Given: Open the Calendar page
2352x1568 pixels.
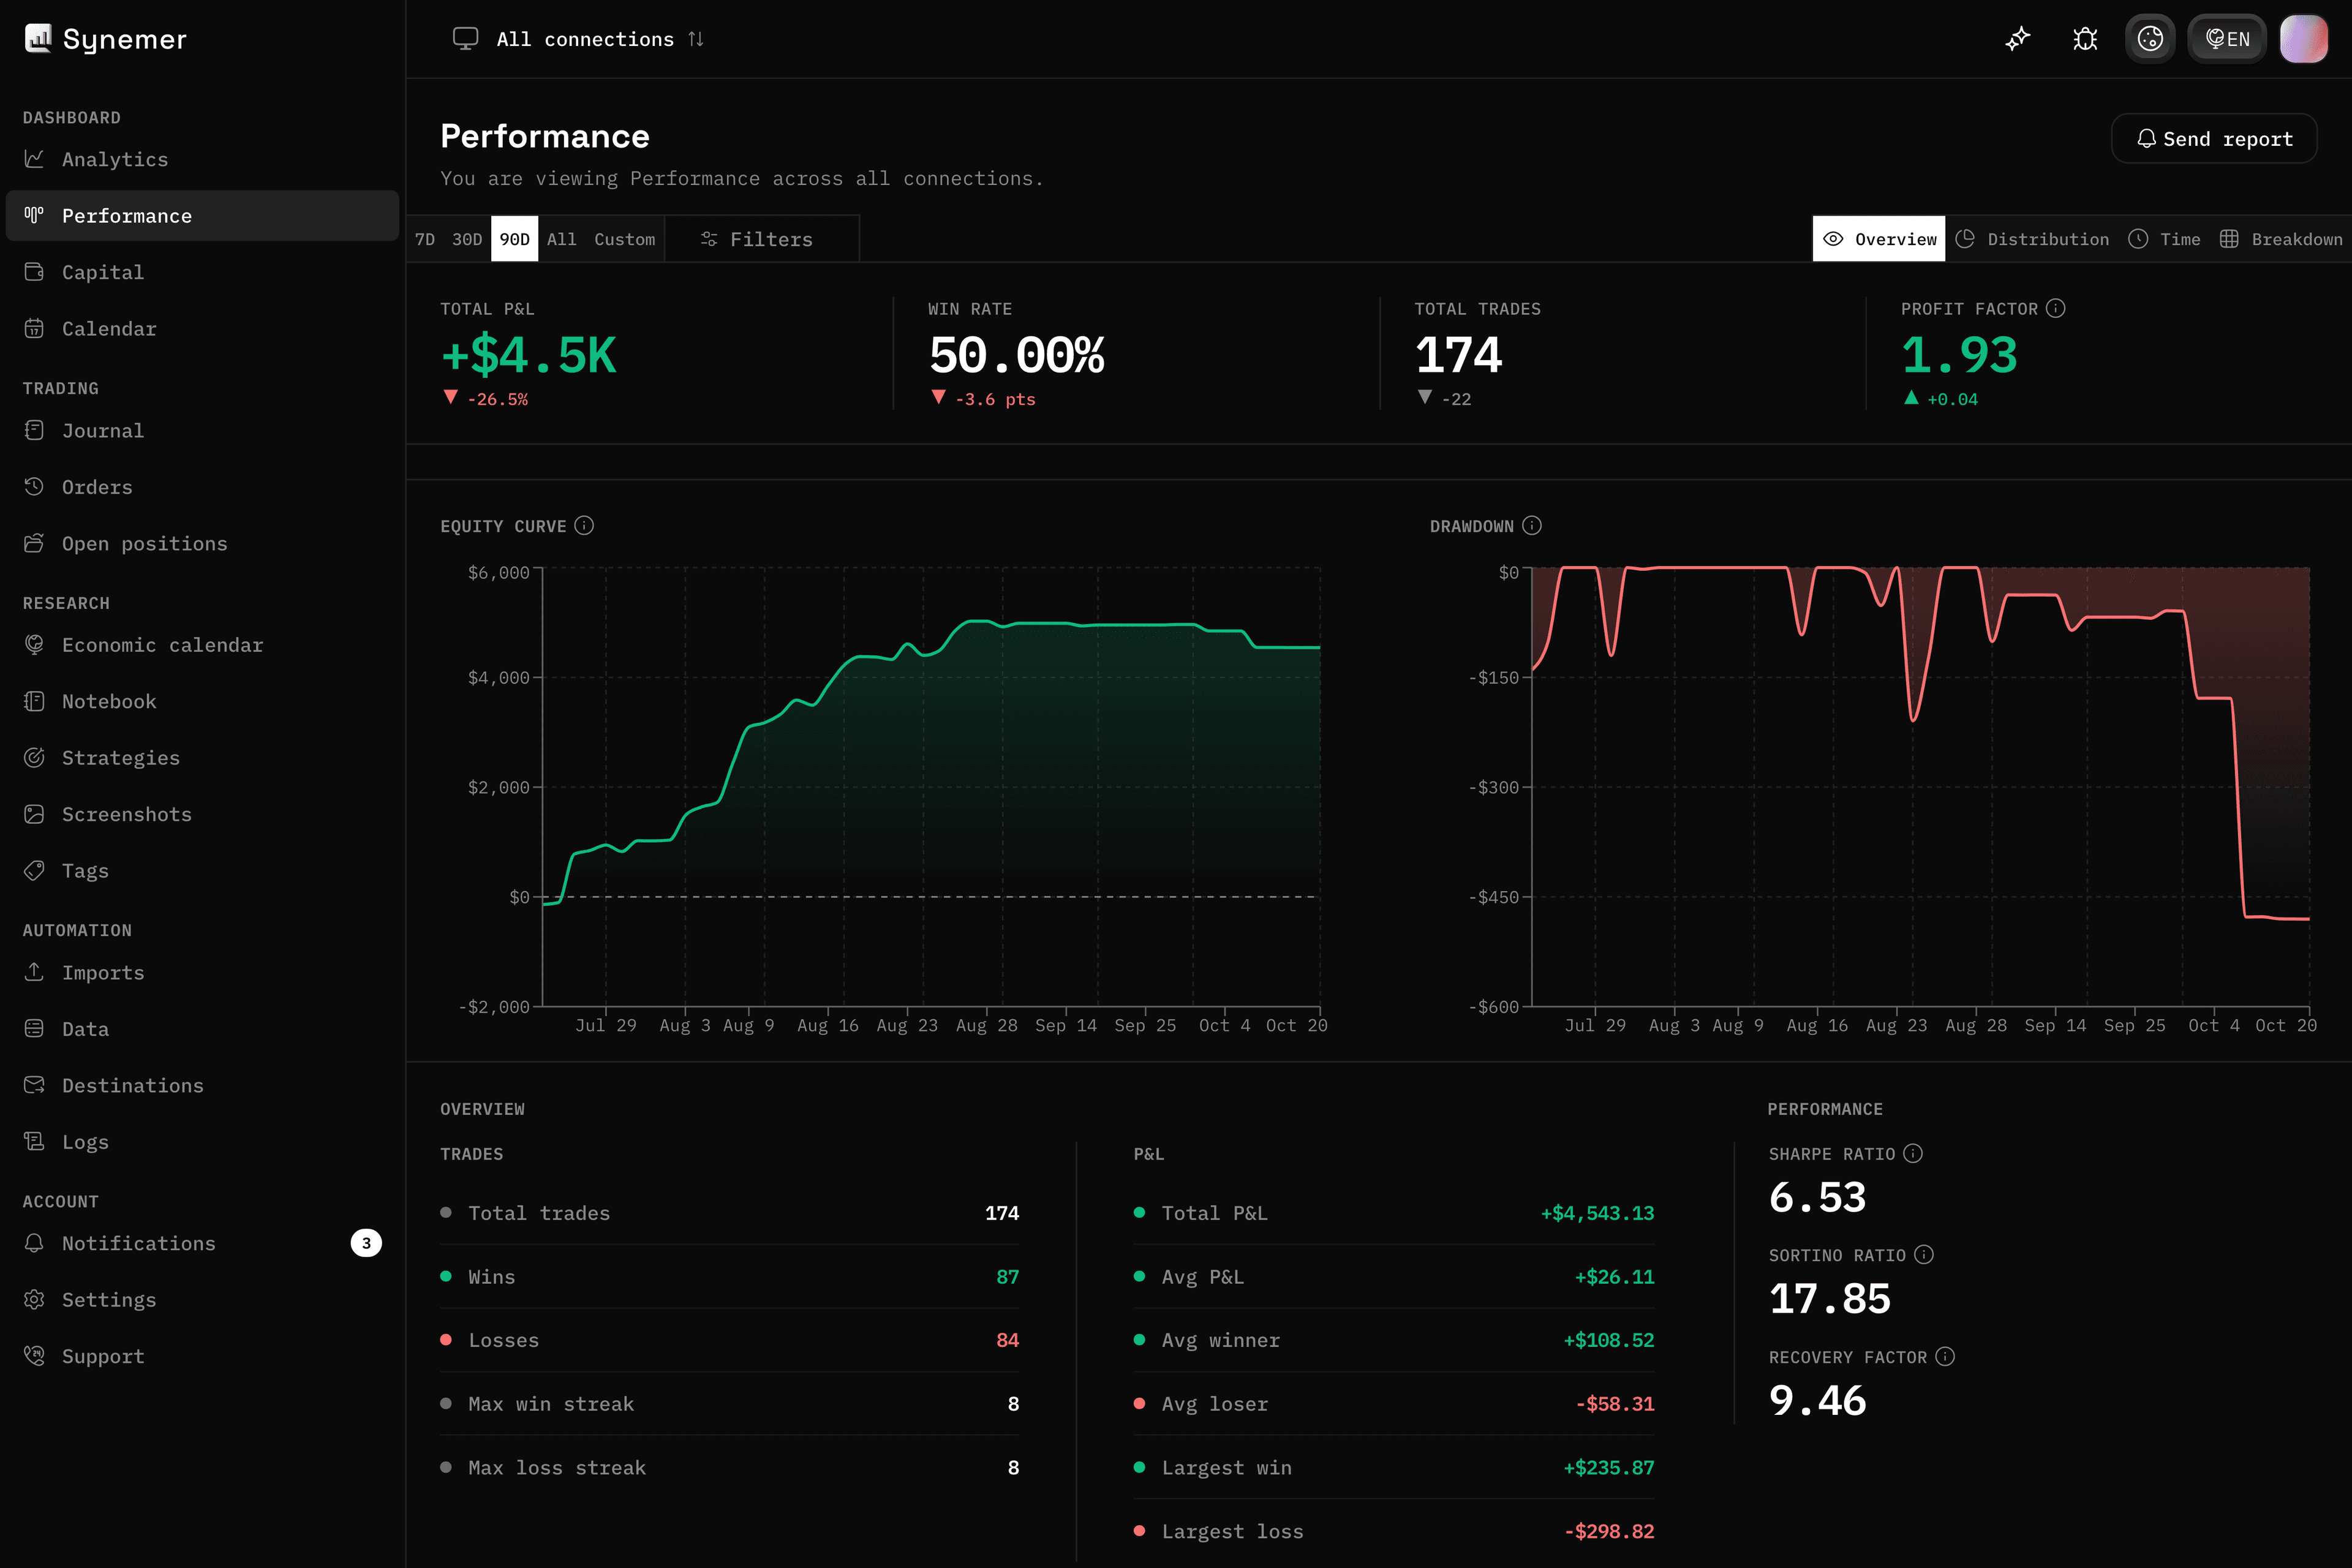Looking at the screenshot, I should pyautogui.click(x=202, y=329).
